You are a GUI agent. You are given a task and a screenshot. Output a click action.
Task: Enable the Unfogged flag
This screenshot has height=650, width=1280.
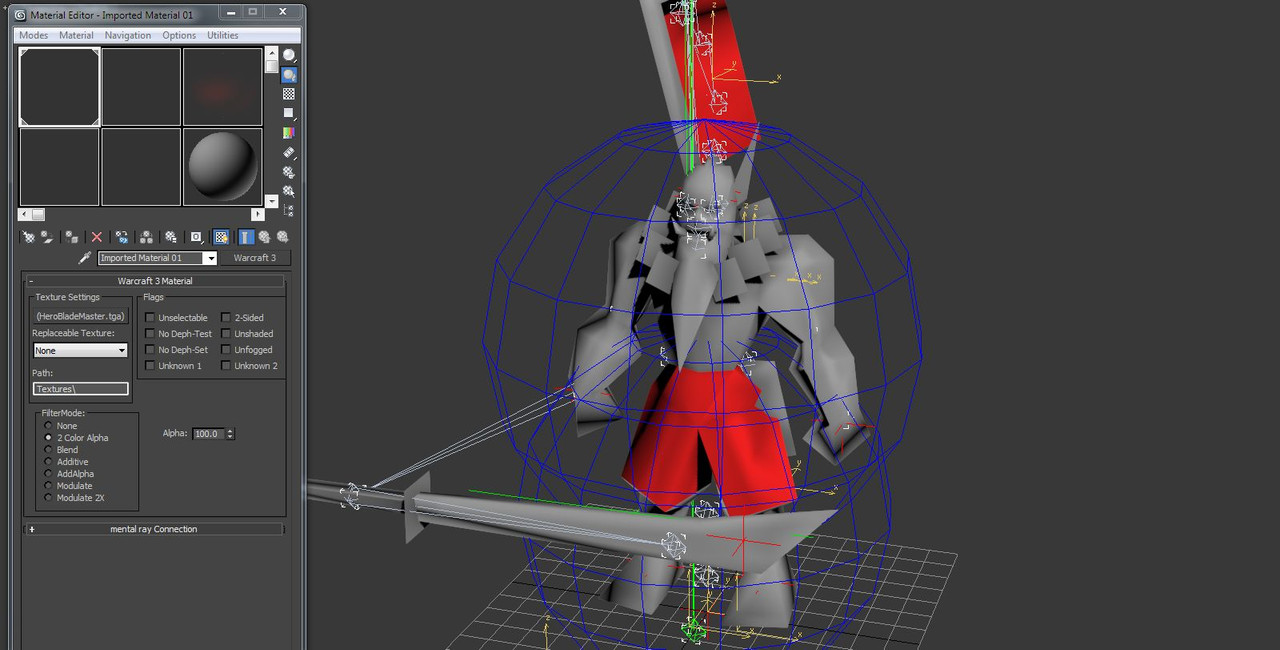[226, 350]
